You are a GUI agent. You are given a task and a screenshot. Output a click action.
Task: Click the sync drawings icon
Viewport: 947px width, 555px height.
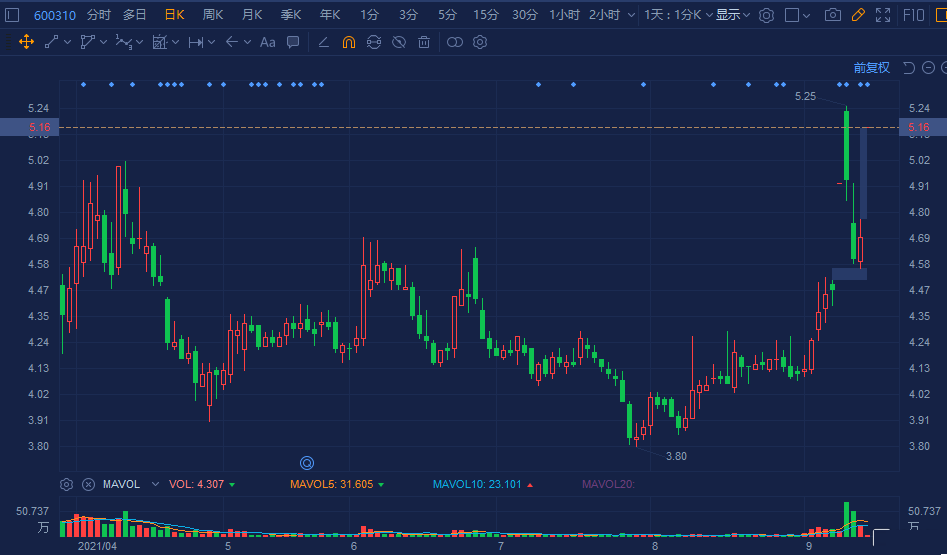[x=374, y=42]
